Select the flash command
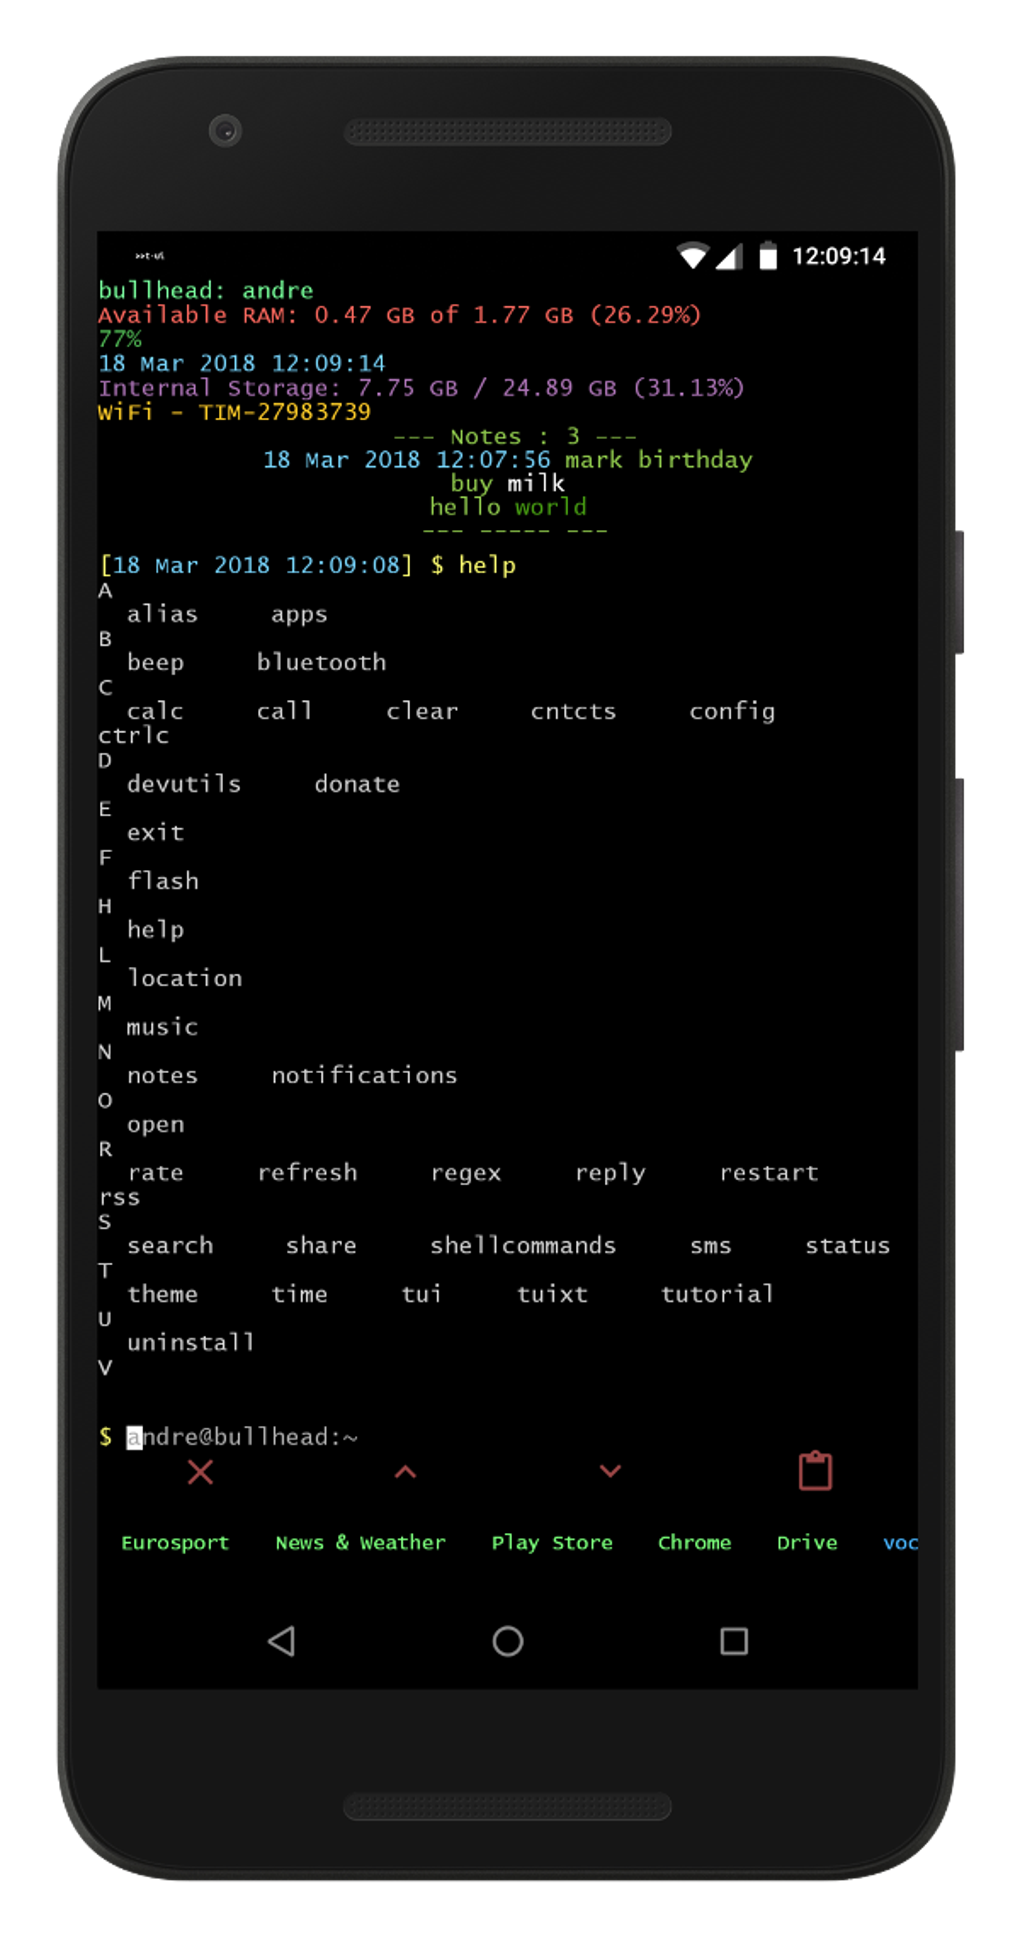The height and width of the screenshot is (1938, 1020). pos(163,880)
